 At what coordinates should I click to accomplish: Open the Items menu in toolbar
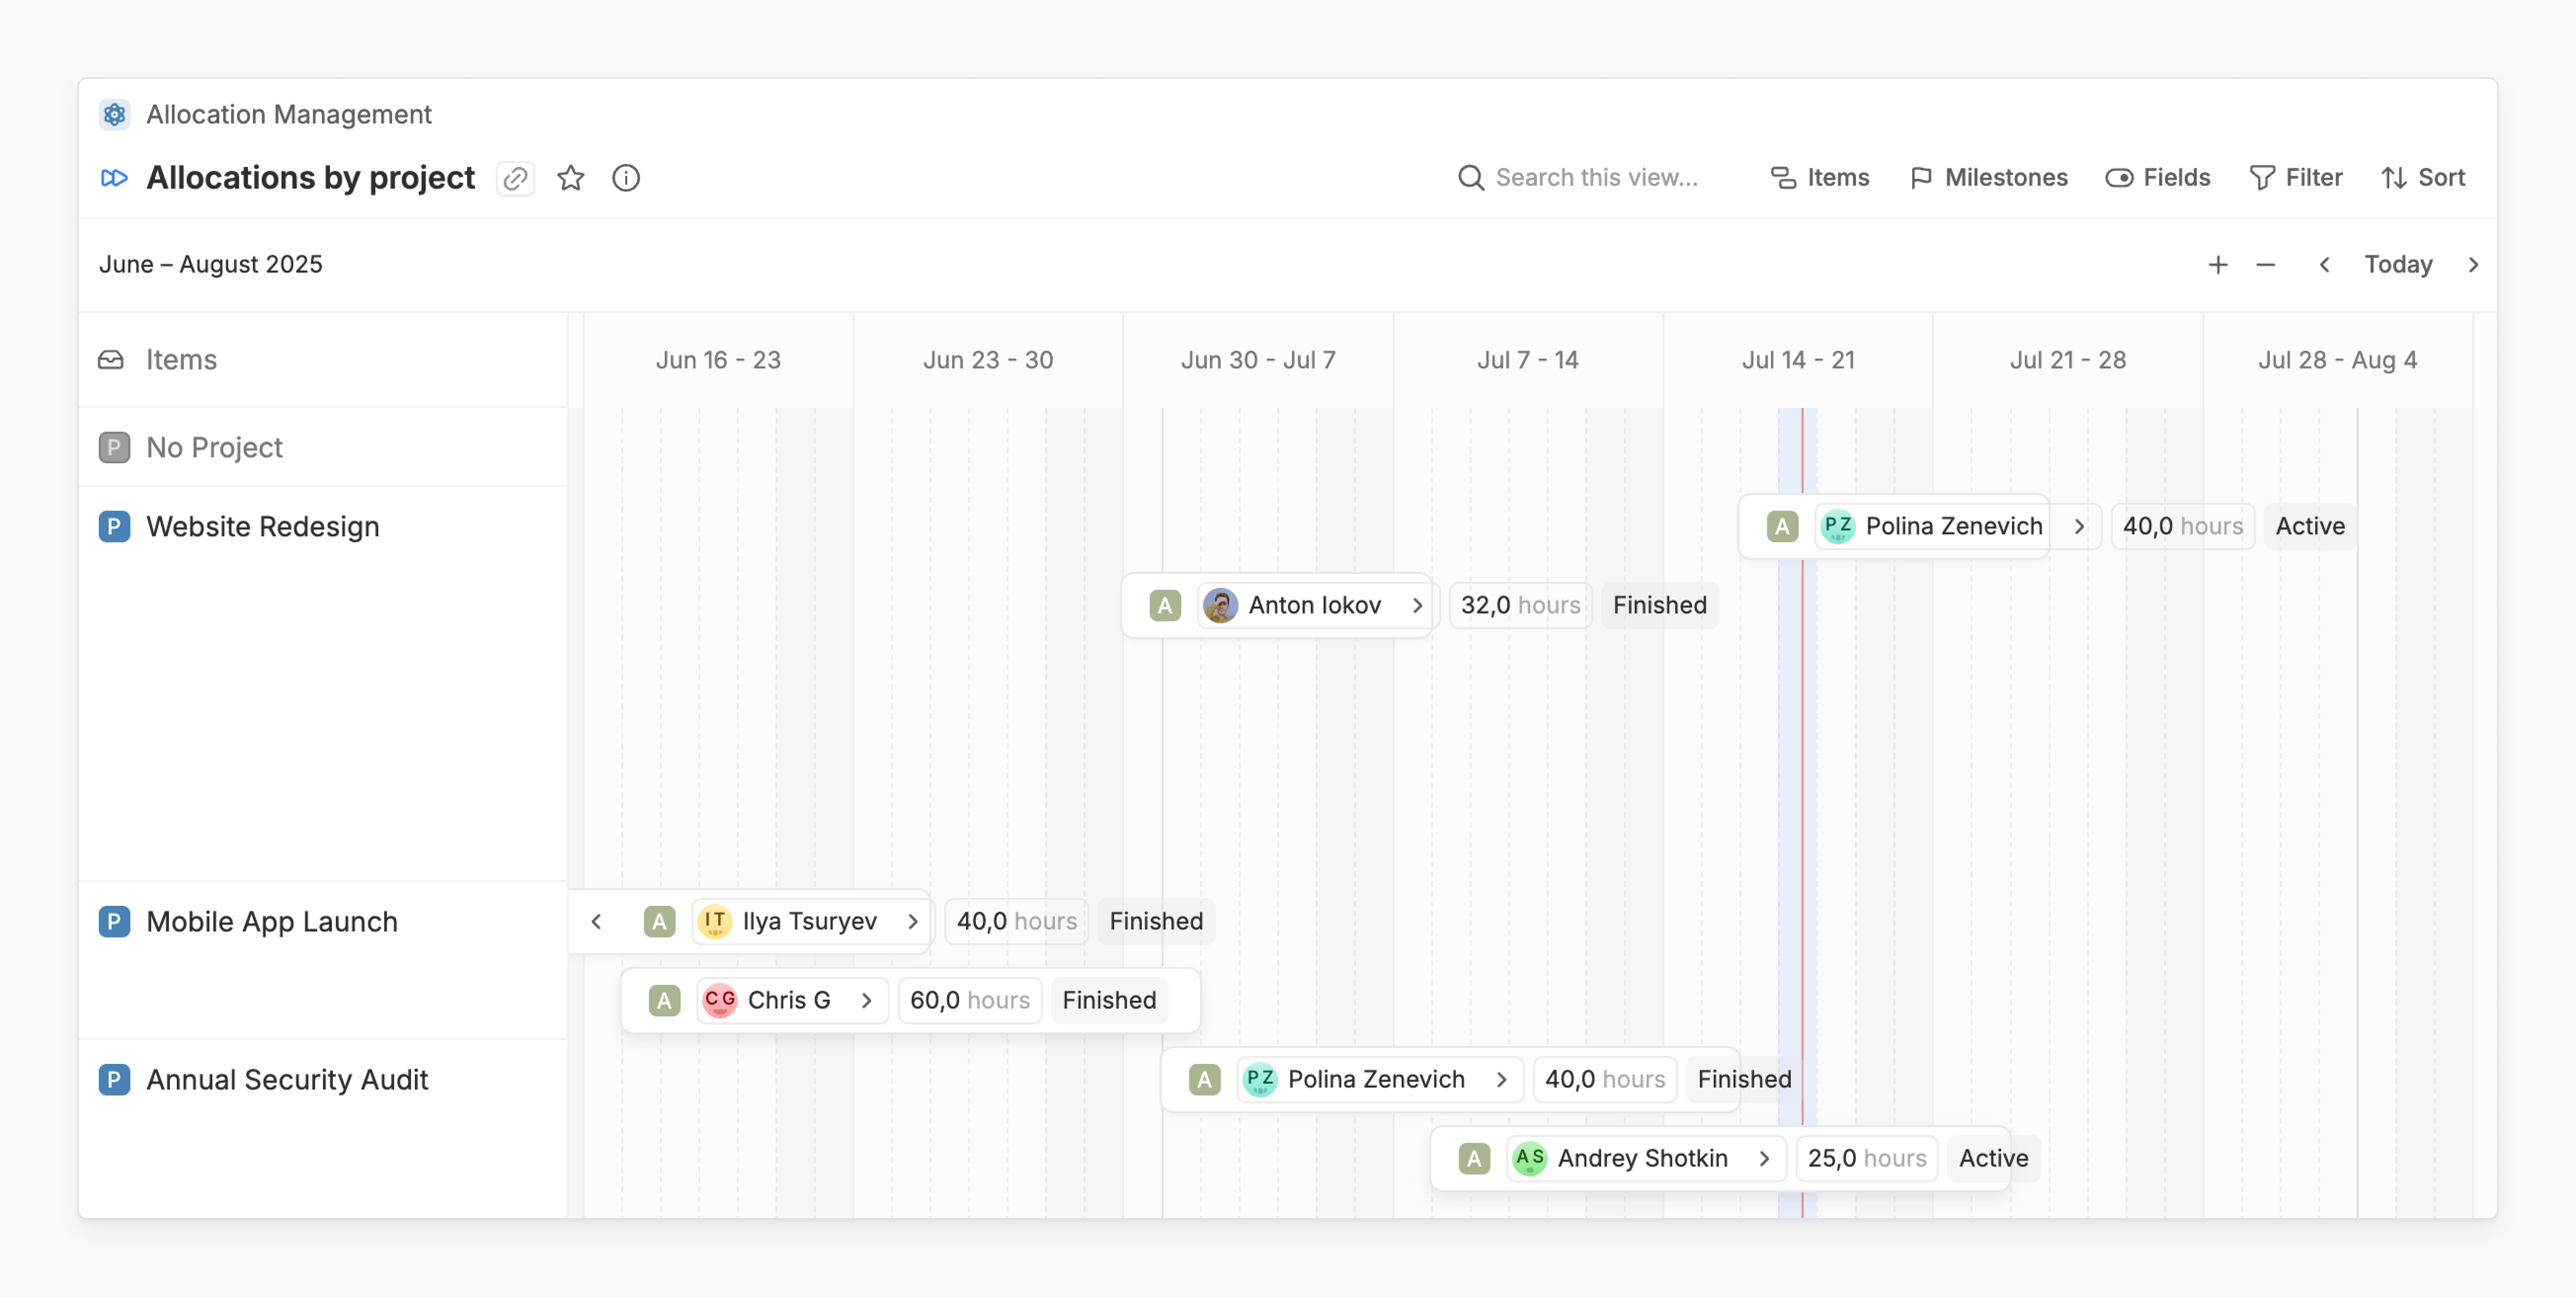1819,178
